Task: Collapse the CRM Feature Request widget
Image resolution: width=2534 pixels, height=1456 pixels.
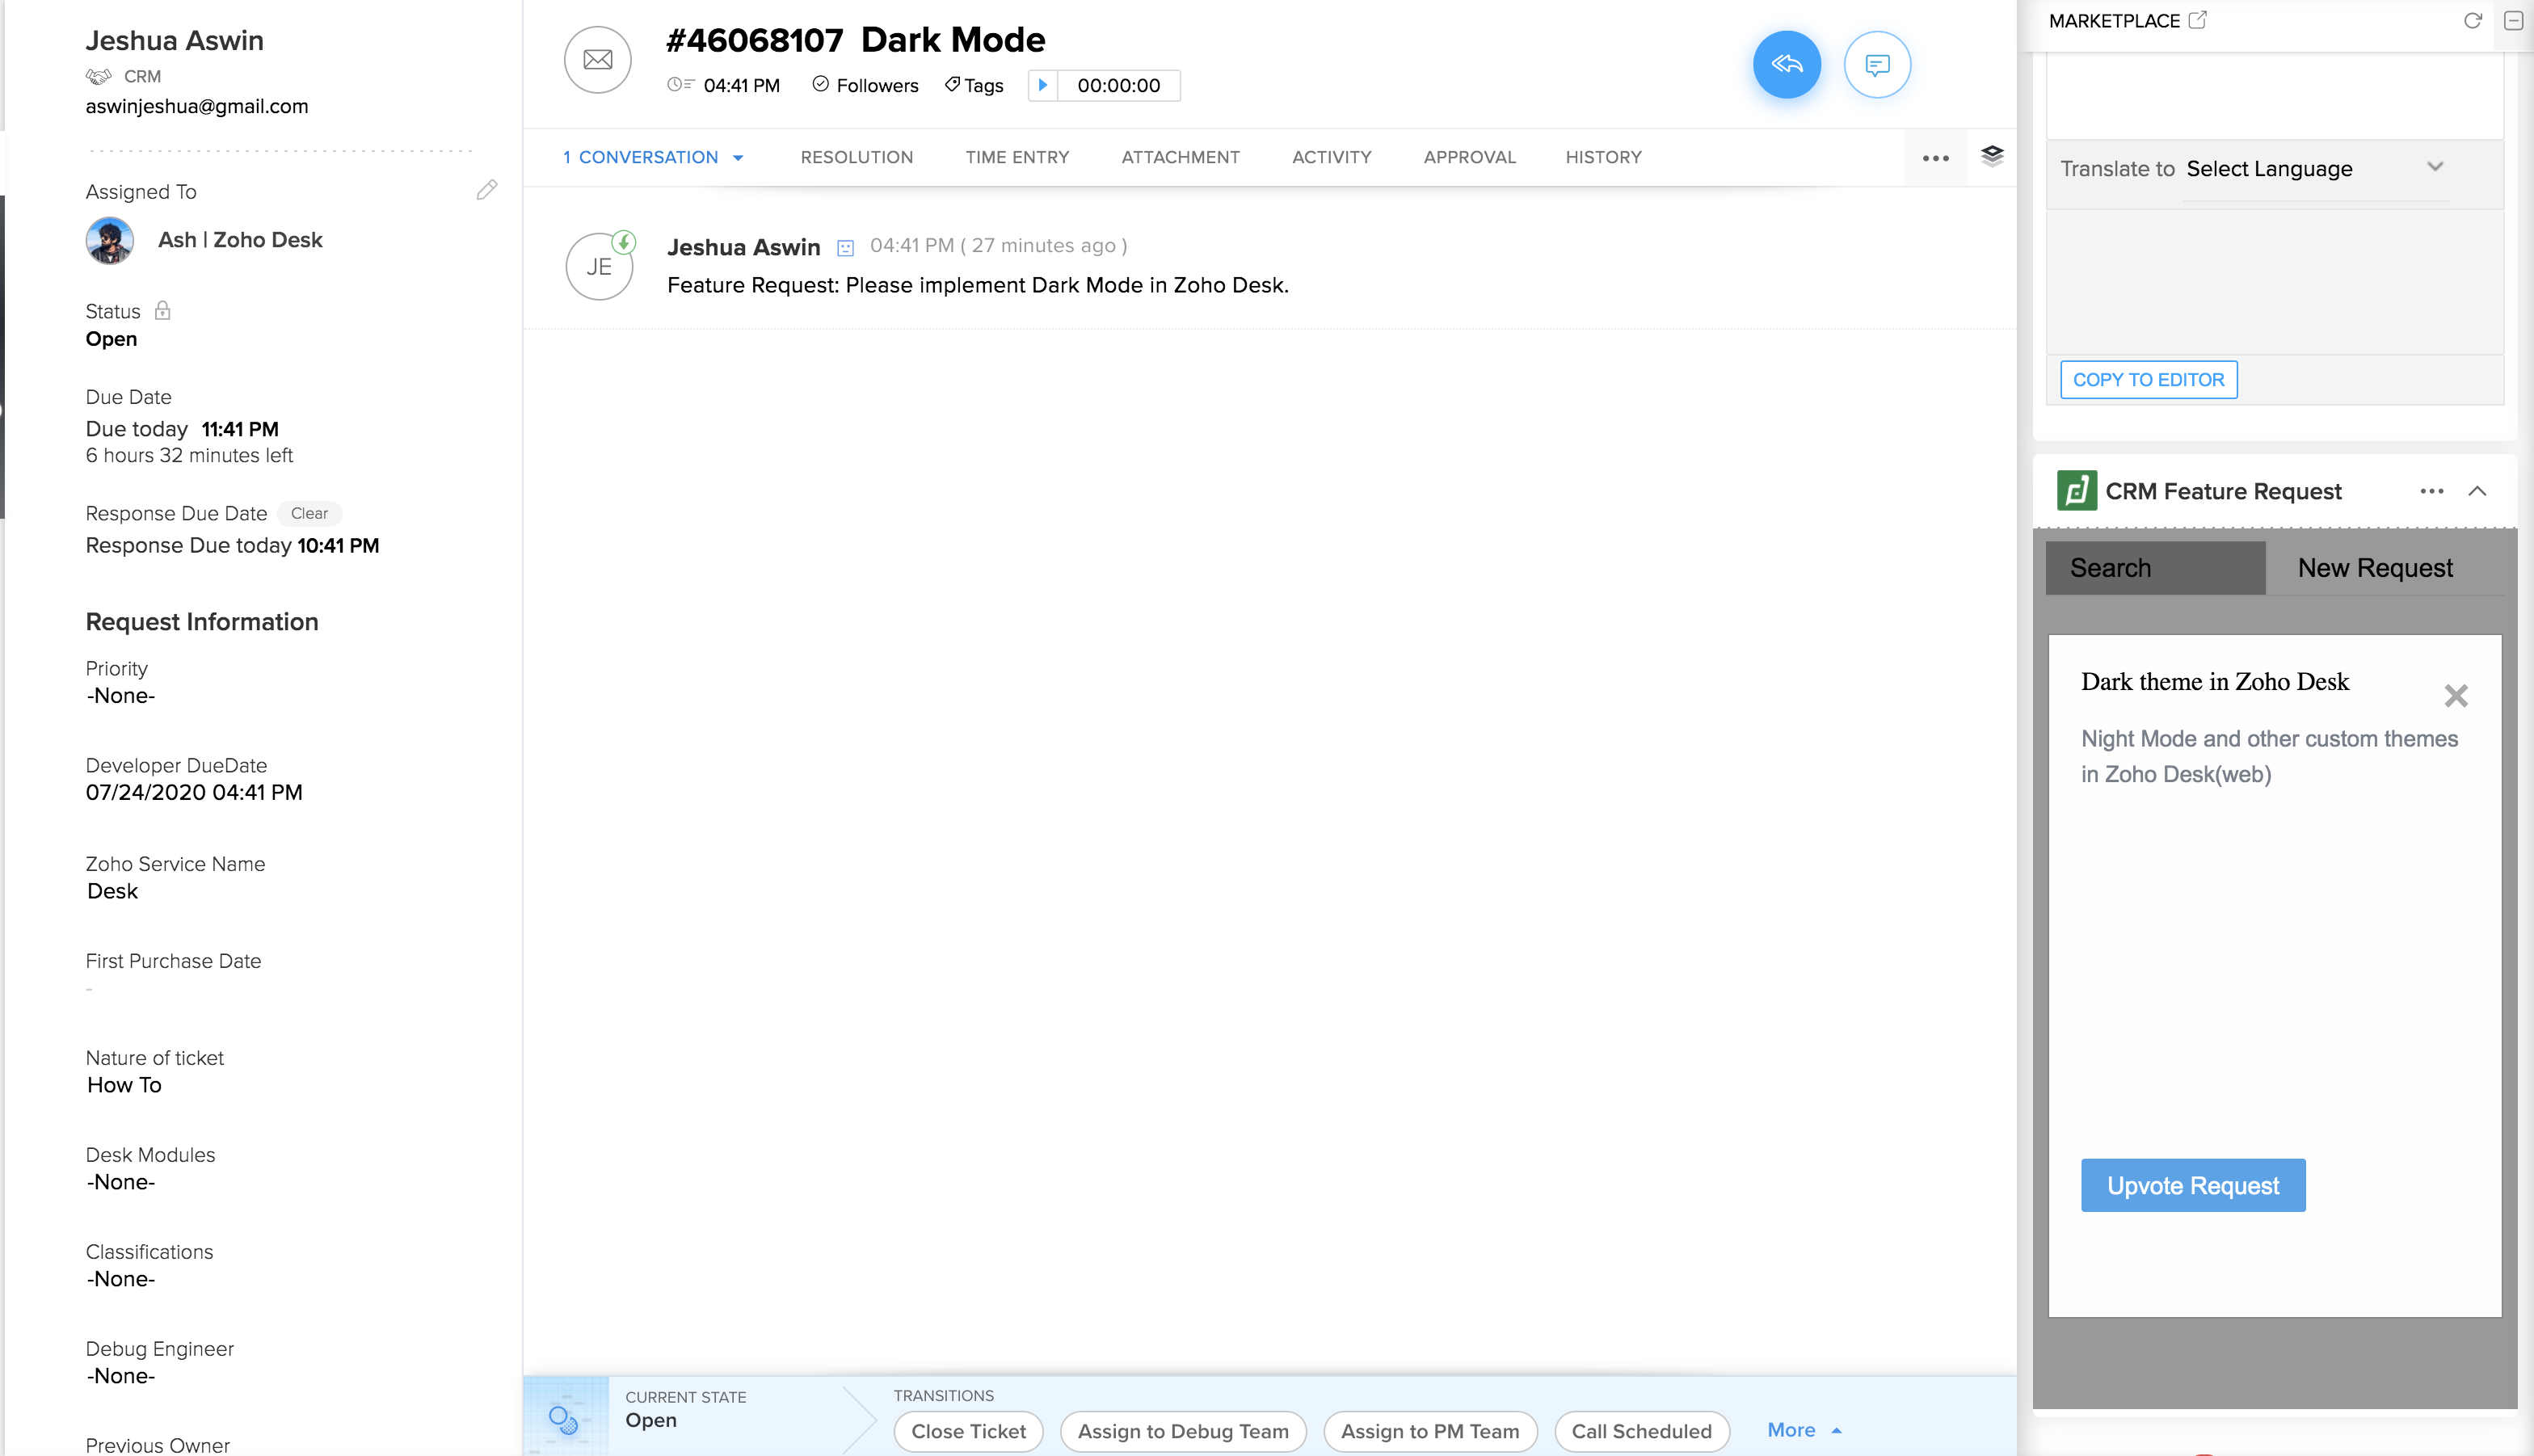Action: (2477, 491)
